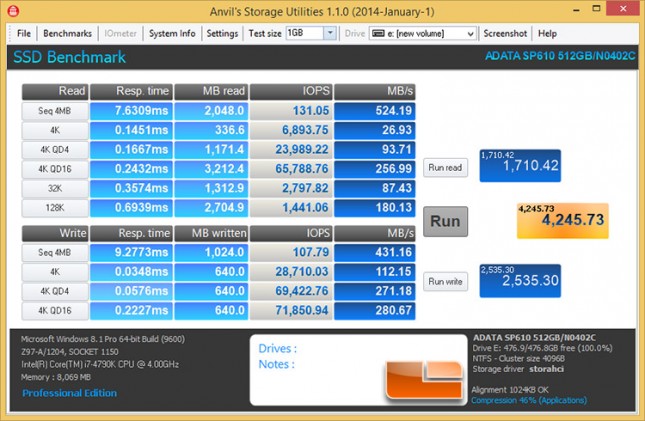Screen dimensions: 645x421
Task: Open the File menu
Action: pos(23,33)
